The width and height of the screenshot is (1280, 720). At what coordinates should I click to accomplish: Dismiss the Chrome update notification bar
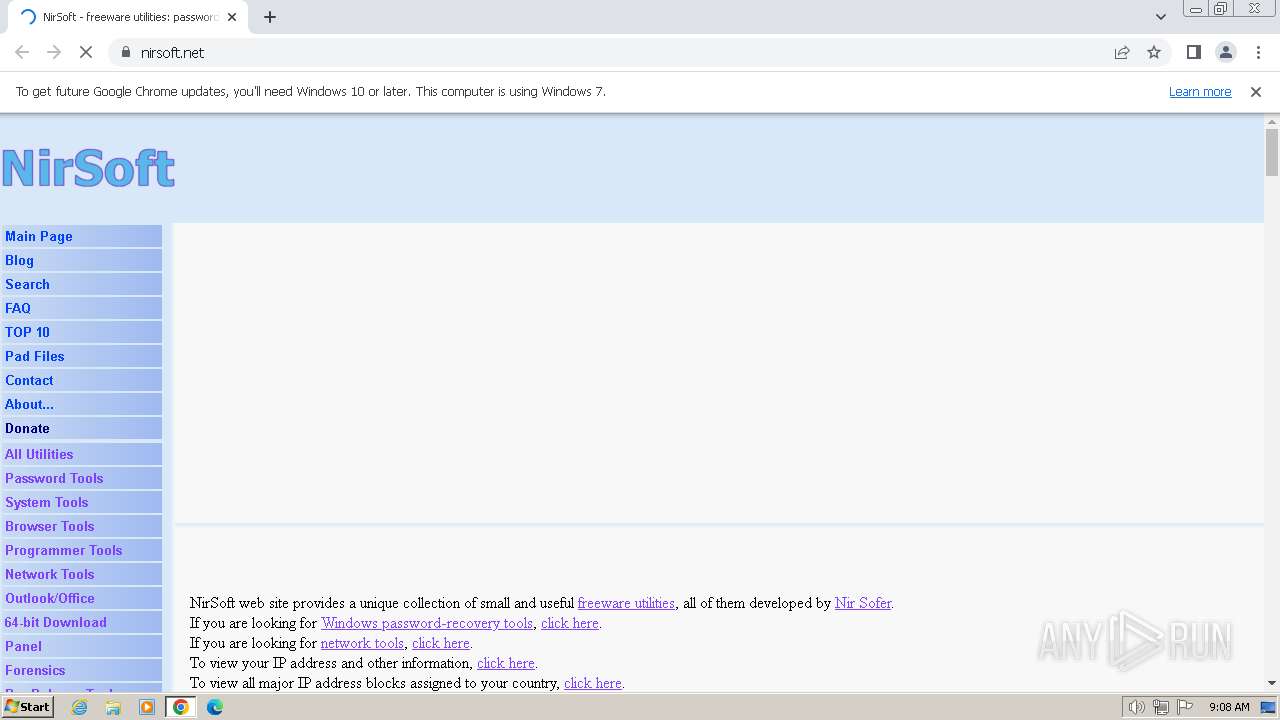(x=1256, y=91)
